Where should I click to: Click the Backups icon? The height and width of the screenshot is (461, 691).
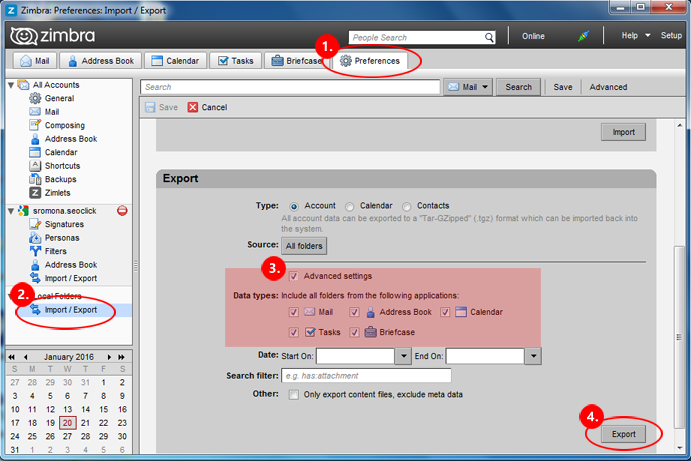click(35, 179)
